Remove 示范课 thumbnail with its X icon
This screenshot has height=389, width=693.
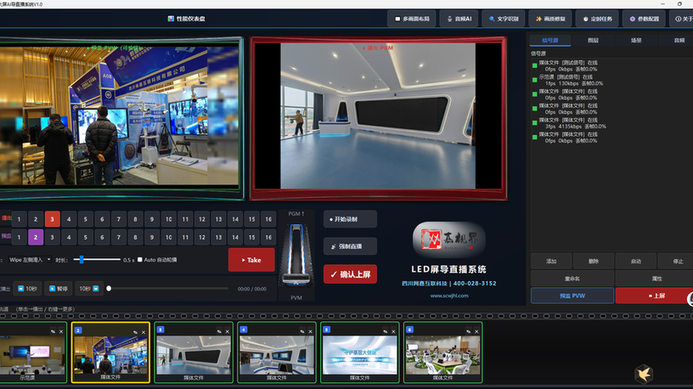[x=61, y=331]
